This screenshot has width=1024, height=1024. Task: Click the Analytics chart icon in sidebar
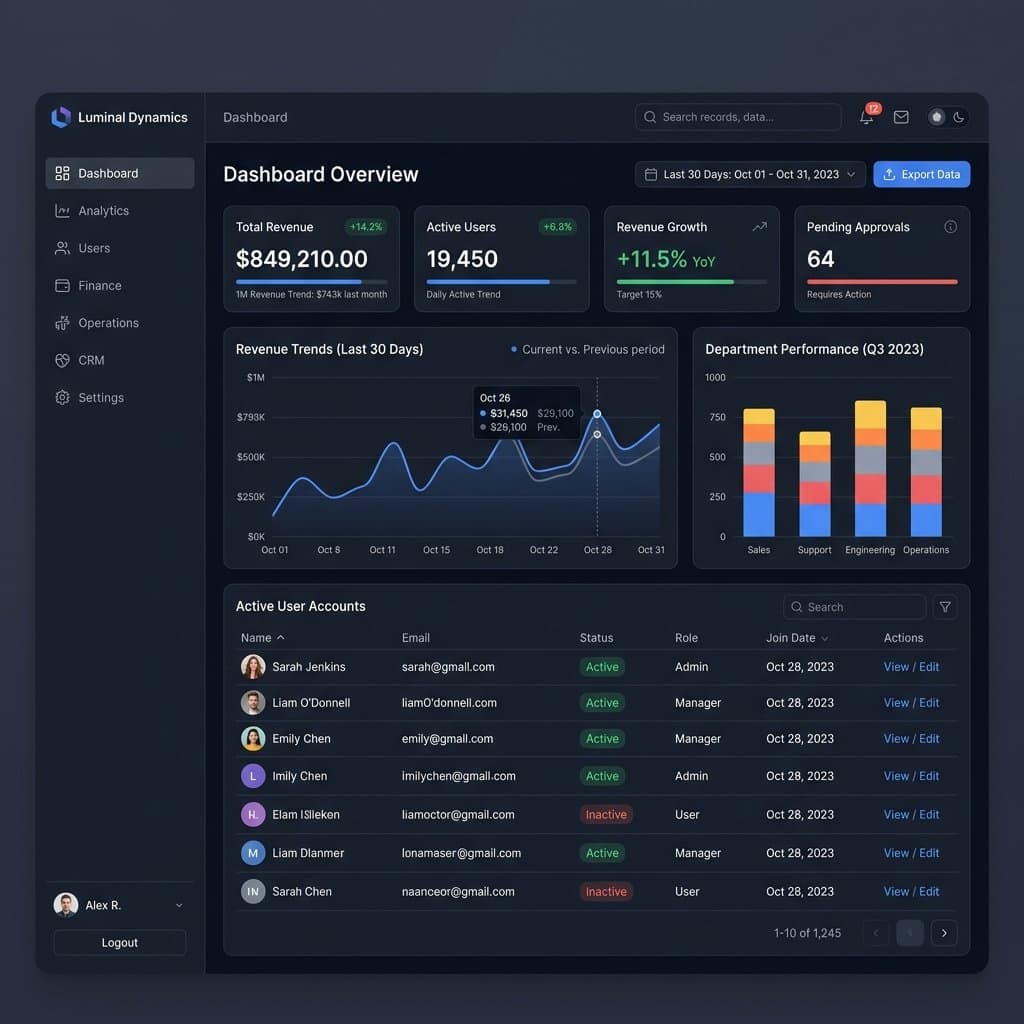tap(63, 211)
